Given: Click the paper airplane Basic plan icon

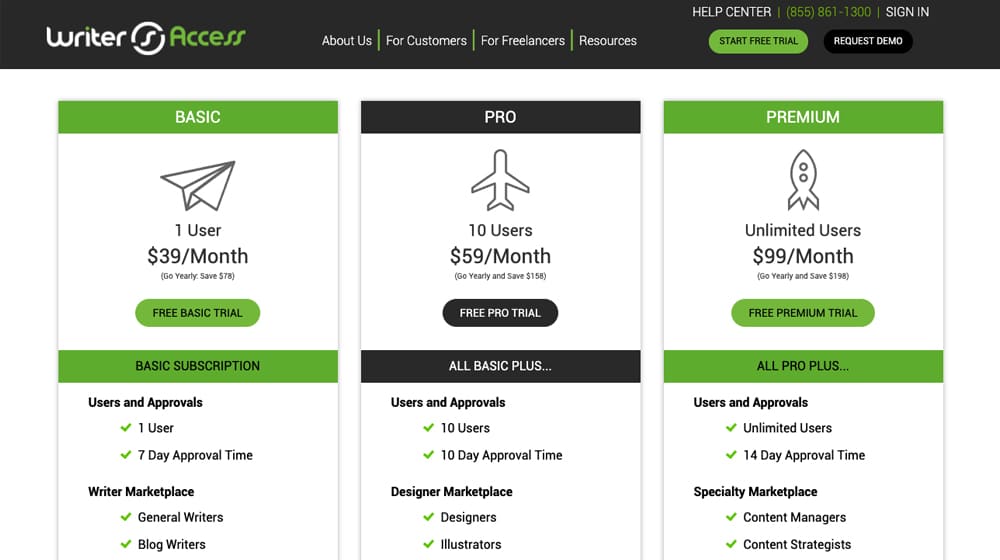Looking at the screenshot, I should tap(197, 185).
